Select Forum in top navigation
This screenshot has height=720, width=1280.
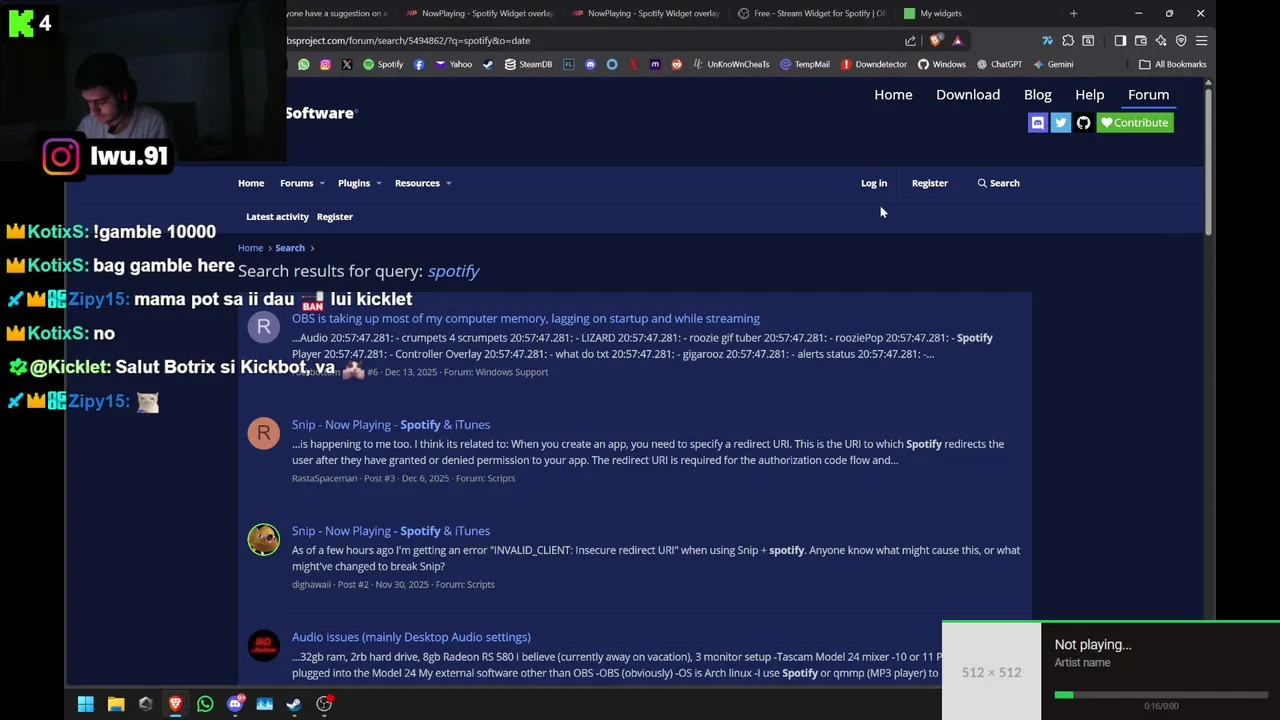click(1148, 95)
